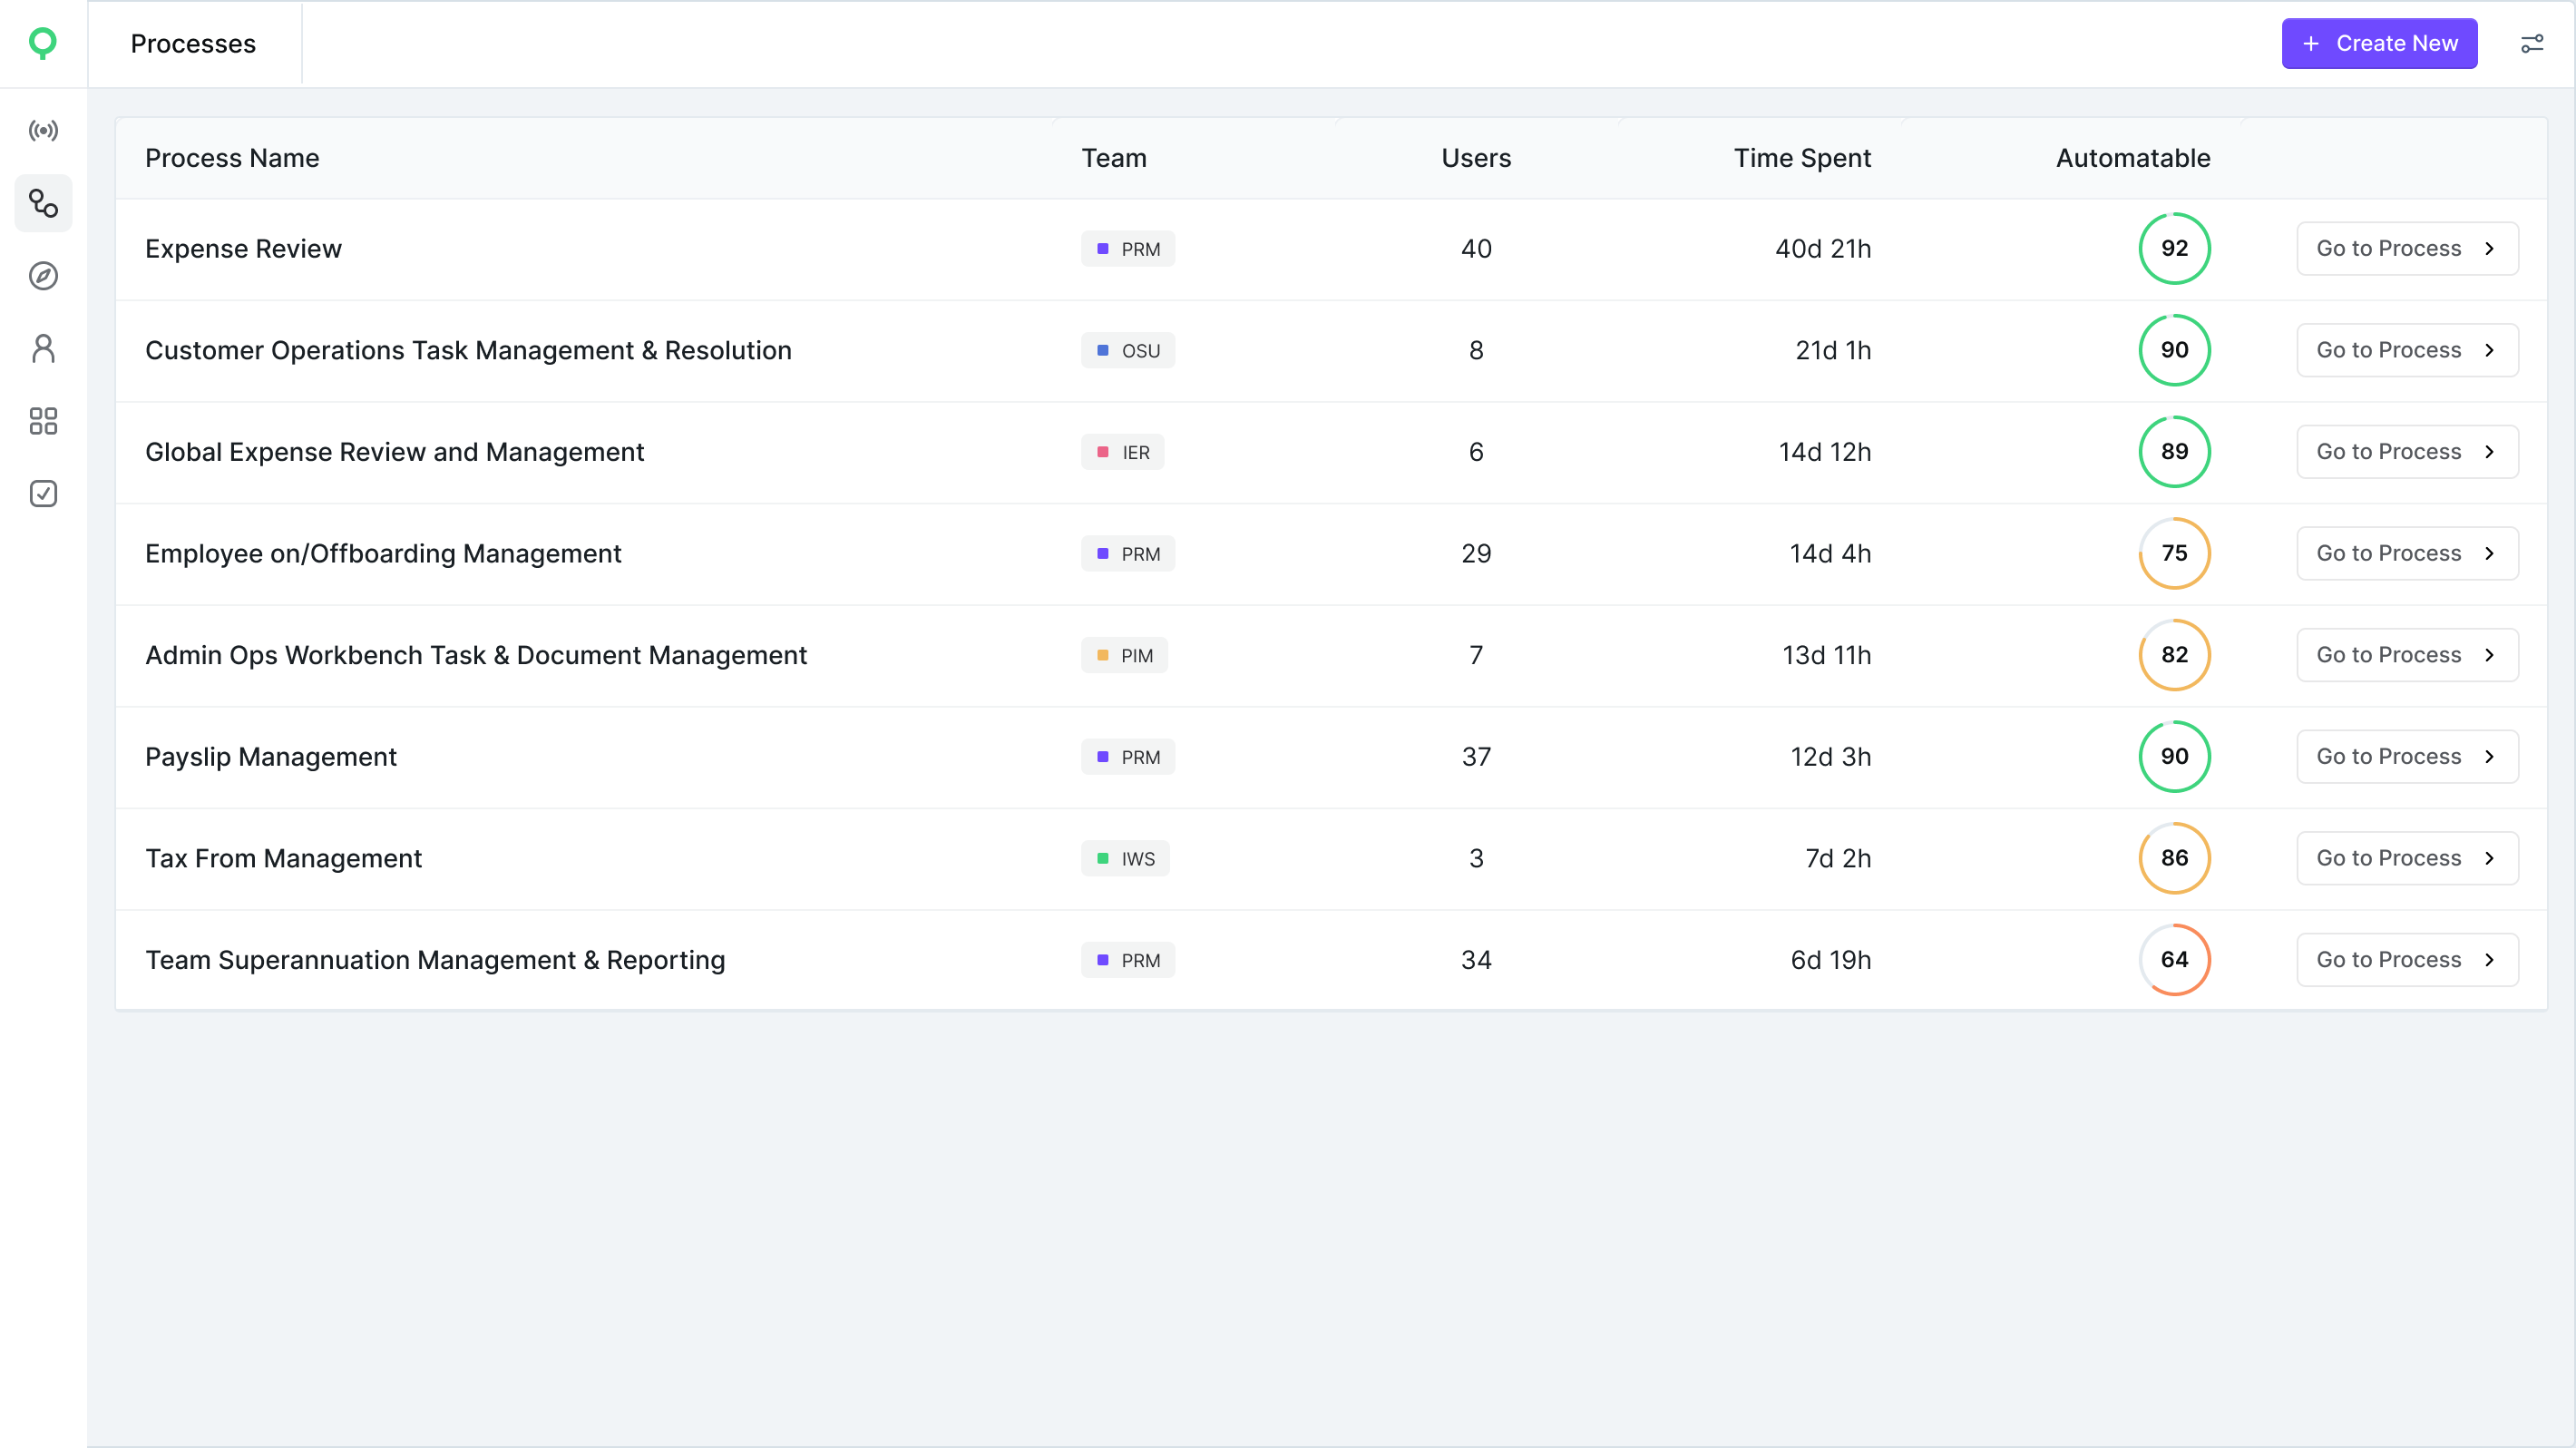Click the Team column header
The width and height of the screenshot is (2576, 1448).
point(1114,157)
